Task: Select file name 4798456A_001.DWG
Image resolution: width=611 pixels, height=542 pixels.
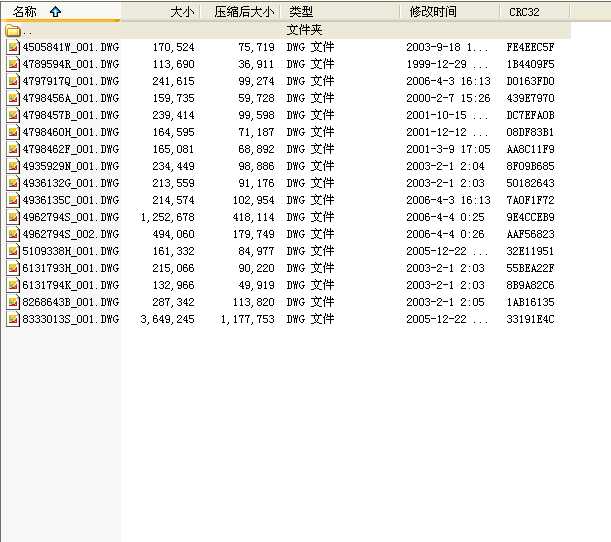Action: [x=71, y=99]
